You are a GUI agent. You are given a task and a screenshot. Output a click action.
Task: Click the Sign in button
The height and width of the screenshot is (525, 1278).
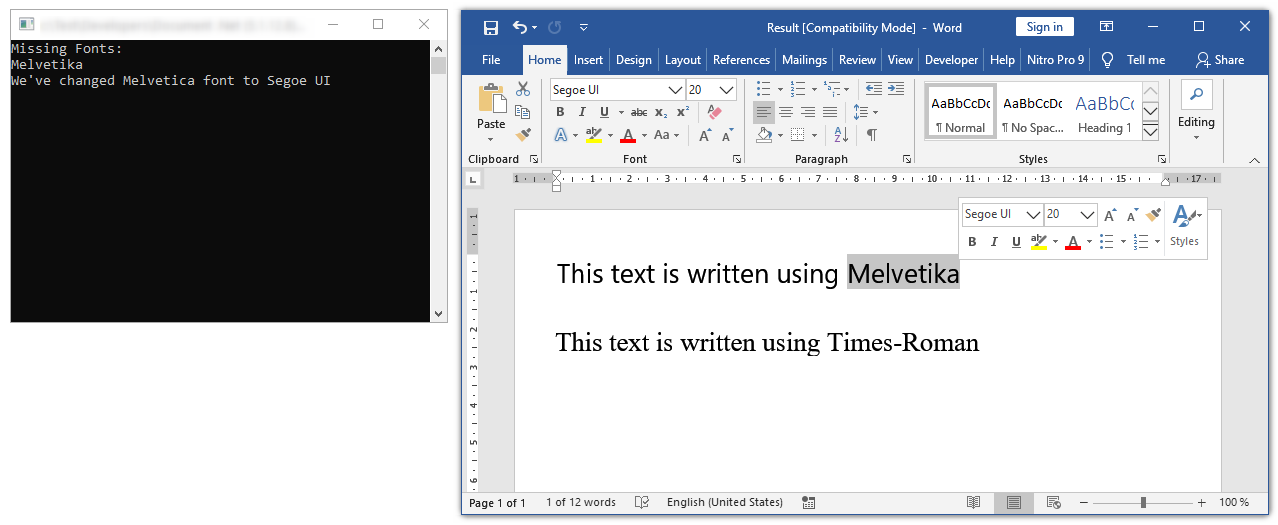(x=1044, y=27)
